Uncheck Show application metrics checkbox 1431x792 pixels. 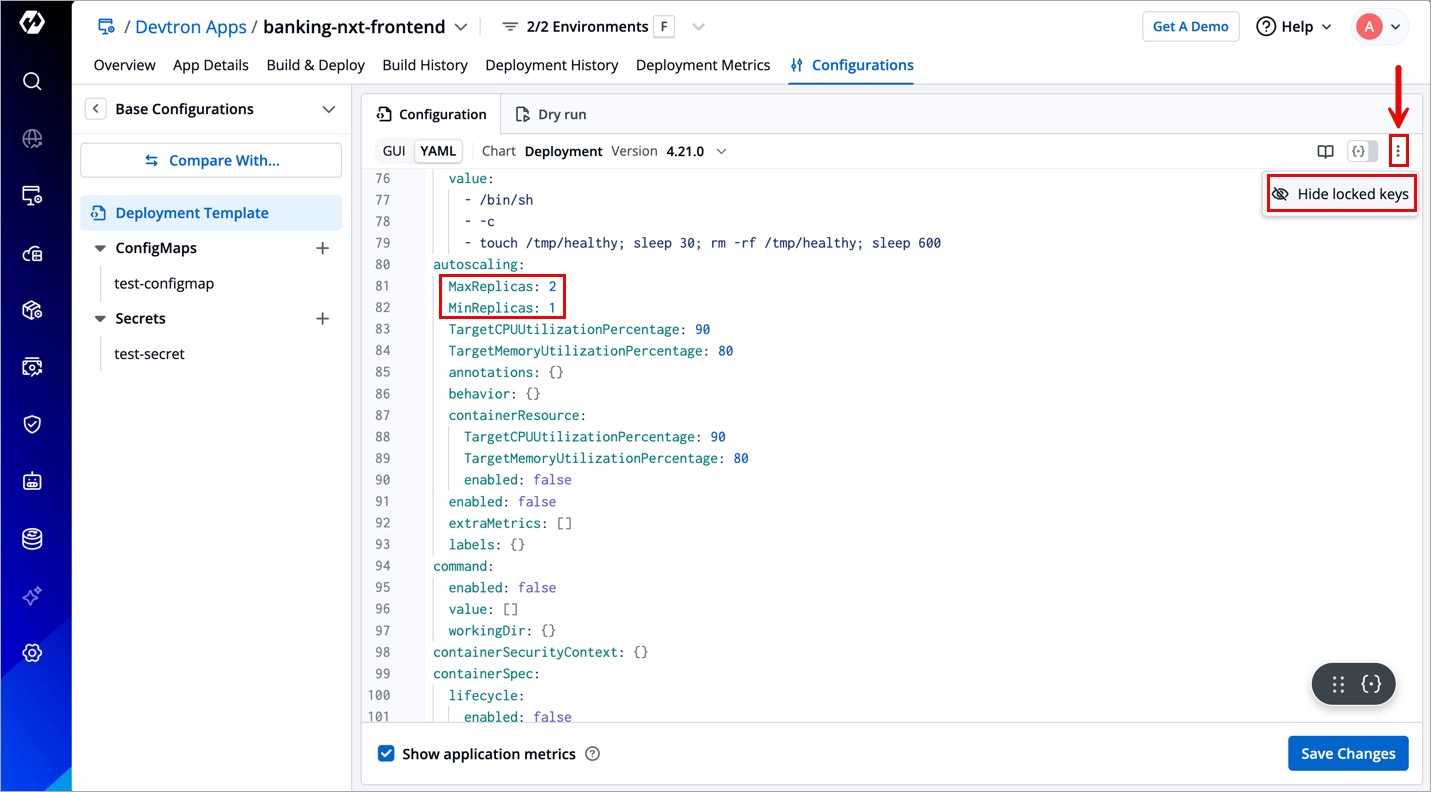click(x=386, y=754)
